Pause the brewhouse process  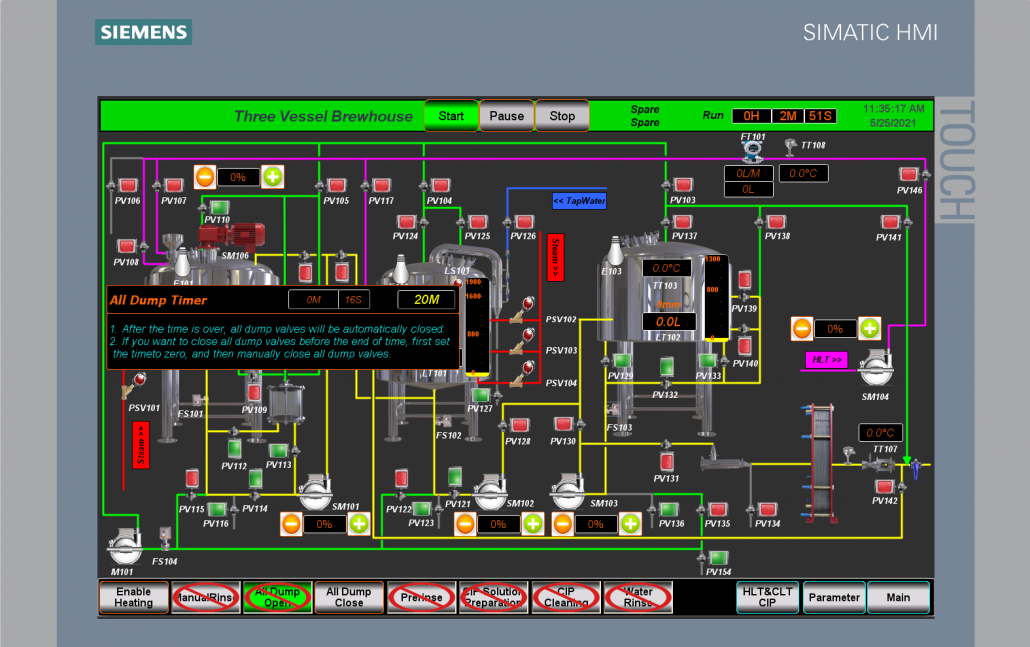coord(506,116)
